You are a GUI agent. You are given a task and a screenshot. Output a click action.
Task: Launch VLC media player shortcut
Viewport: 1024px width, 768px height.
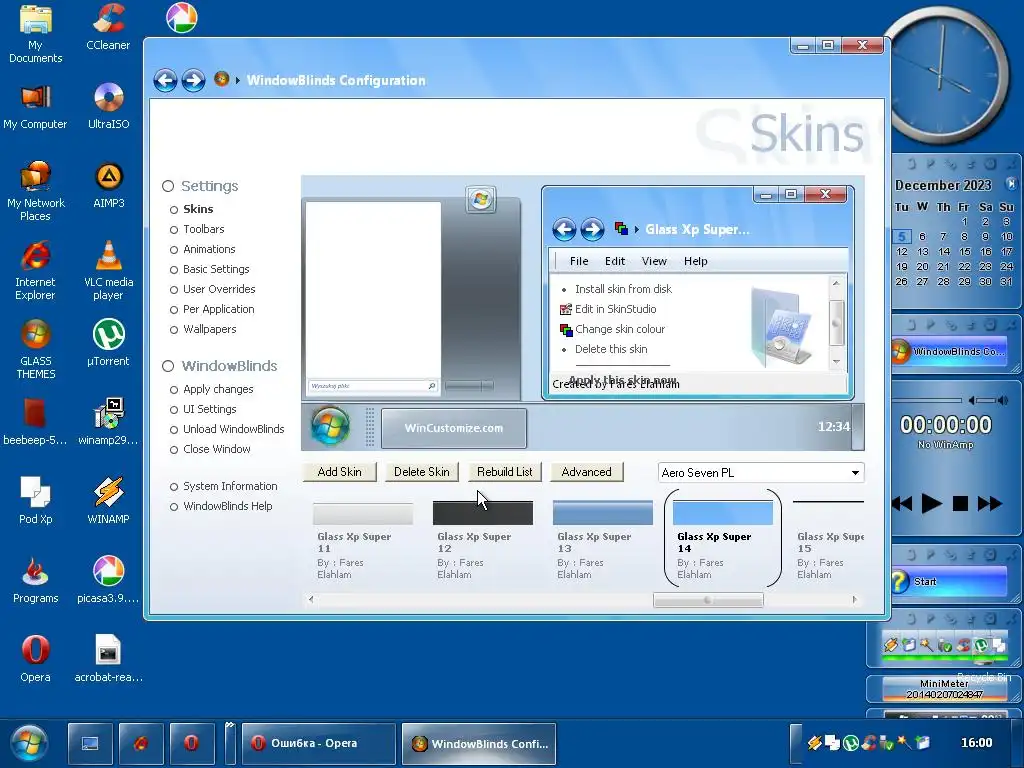point(108,271)
